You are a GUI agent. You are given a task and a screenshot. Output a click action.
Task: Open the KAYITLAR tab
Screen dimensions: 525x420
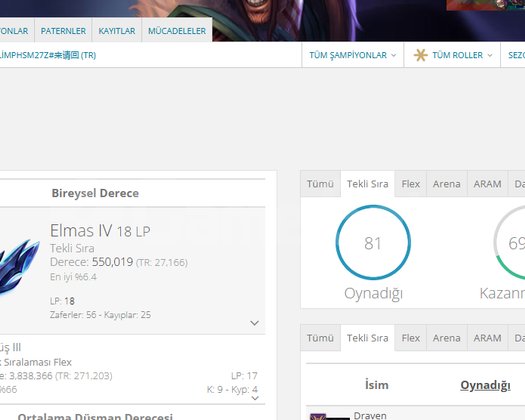click(x=117, y=30)
